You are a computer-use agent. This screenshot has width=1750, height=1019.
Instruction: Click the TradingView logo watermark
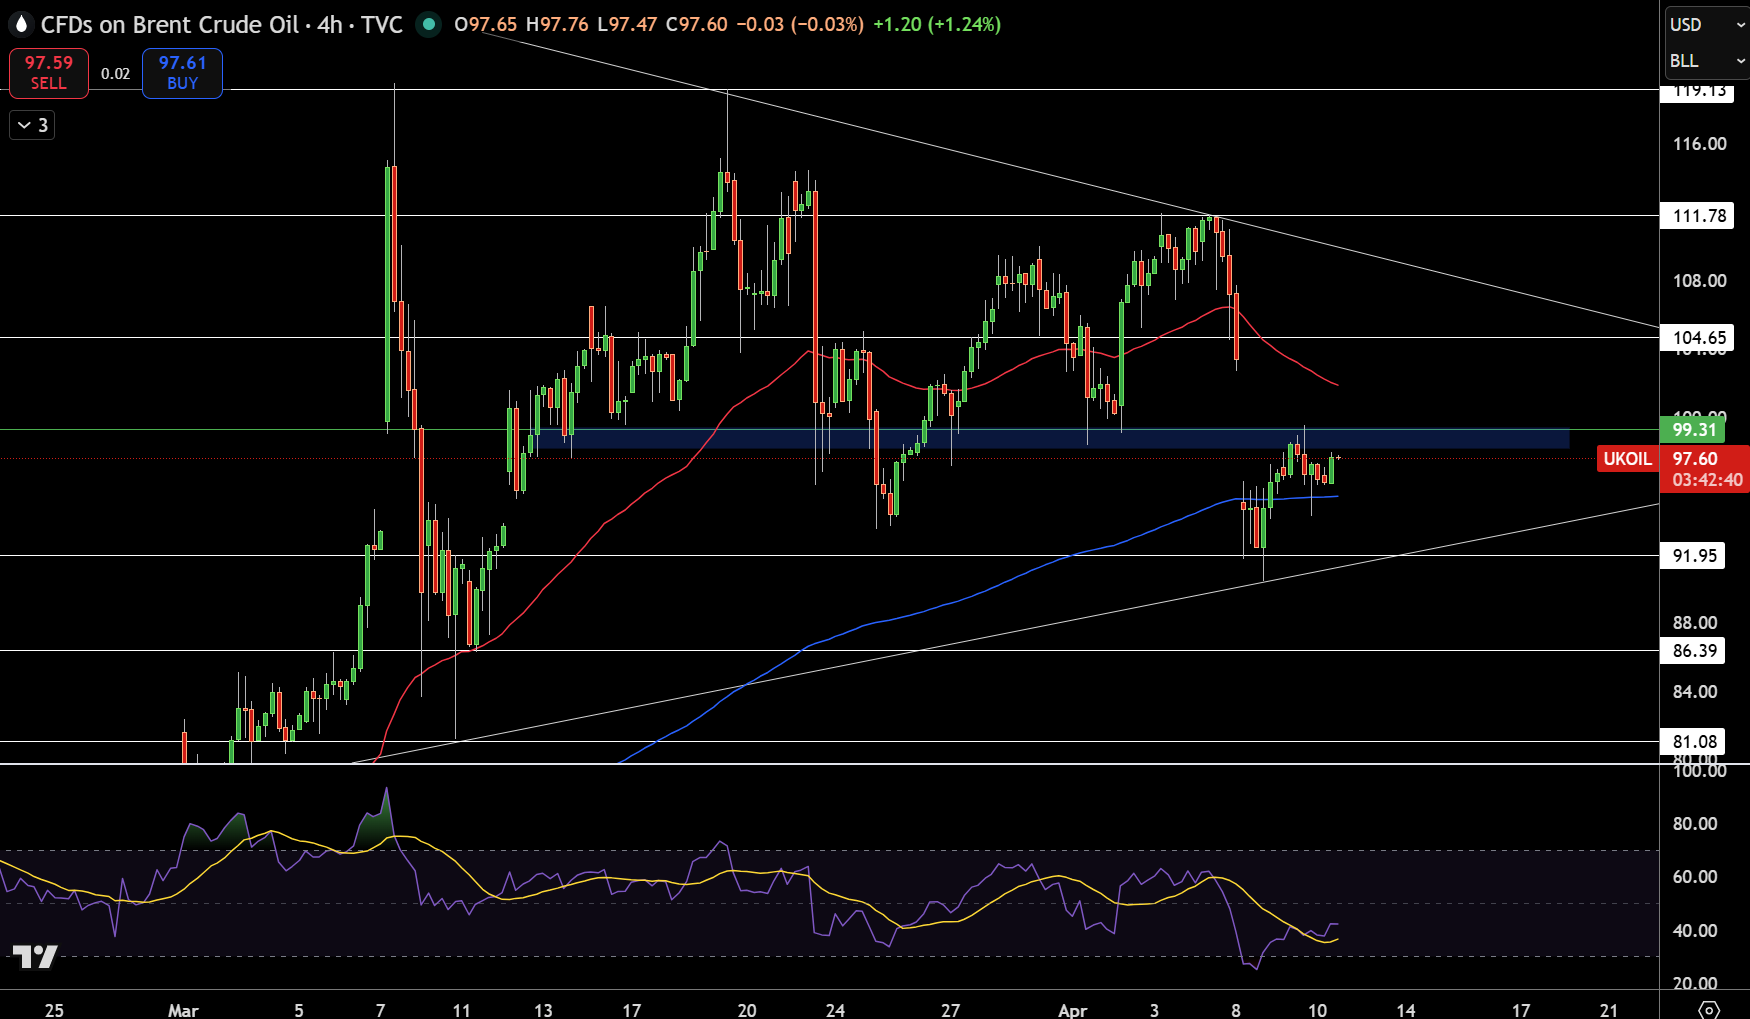click(x=35, y=957)
